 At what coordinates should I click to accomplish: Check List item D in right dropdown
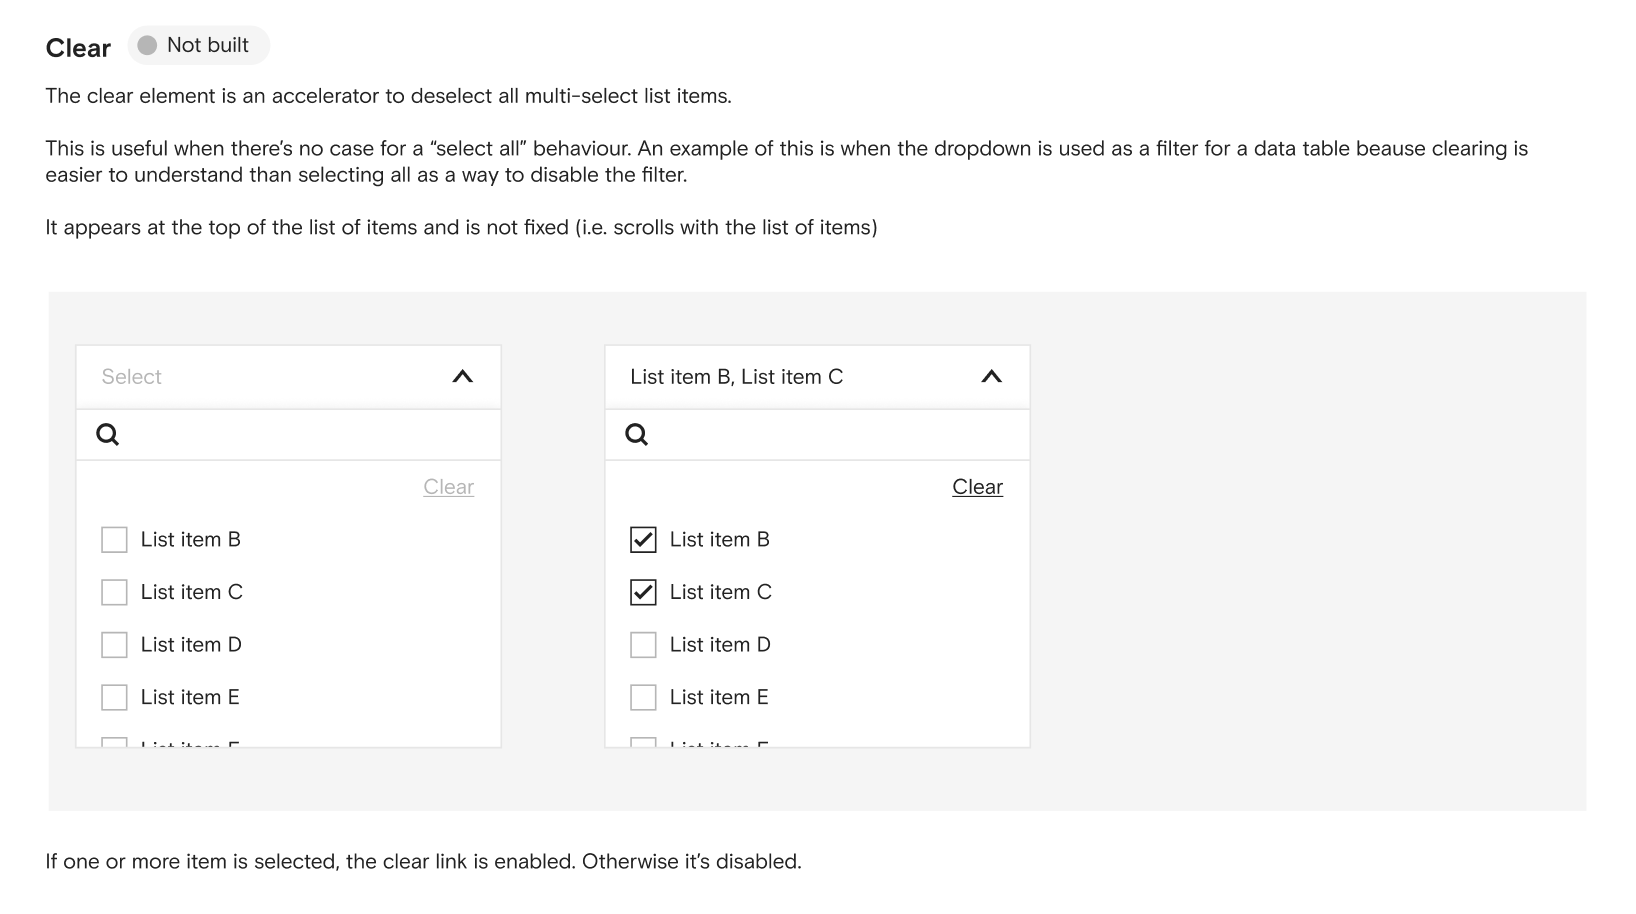(x=643, y=645)
